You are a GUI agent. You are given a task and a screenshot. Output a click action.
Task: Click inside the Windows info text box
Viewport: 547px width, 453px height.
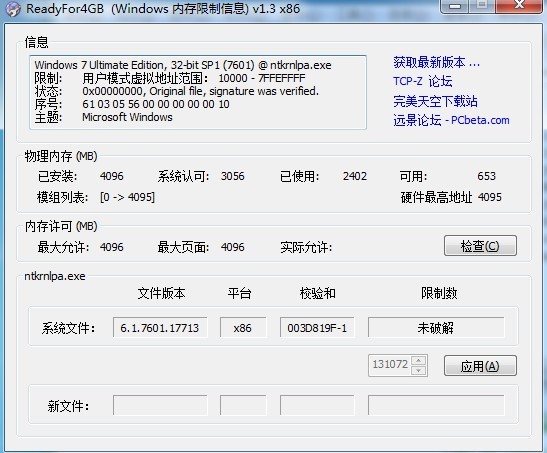[x=198, y=92]
